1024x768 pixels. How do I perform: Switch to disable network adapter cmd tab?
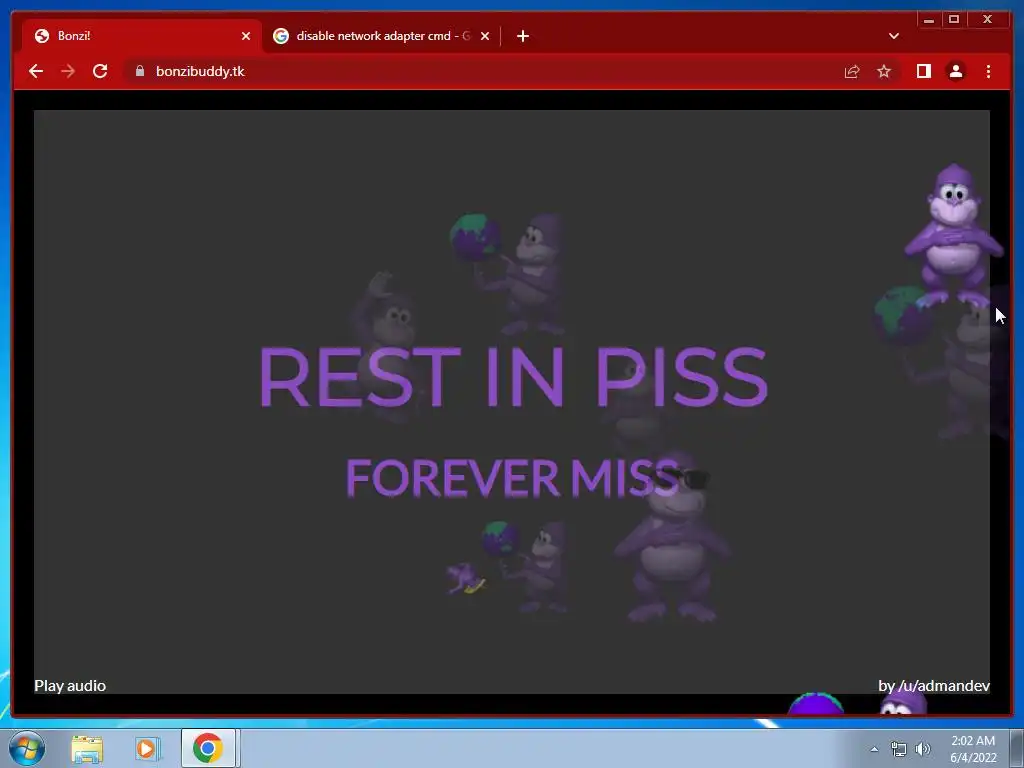382,36
